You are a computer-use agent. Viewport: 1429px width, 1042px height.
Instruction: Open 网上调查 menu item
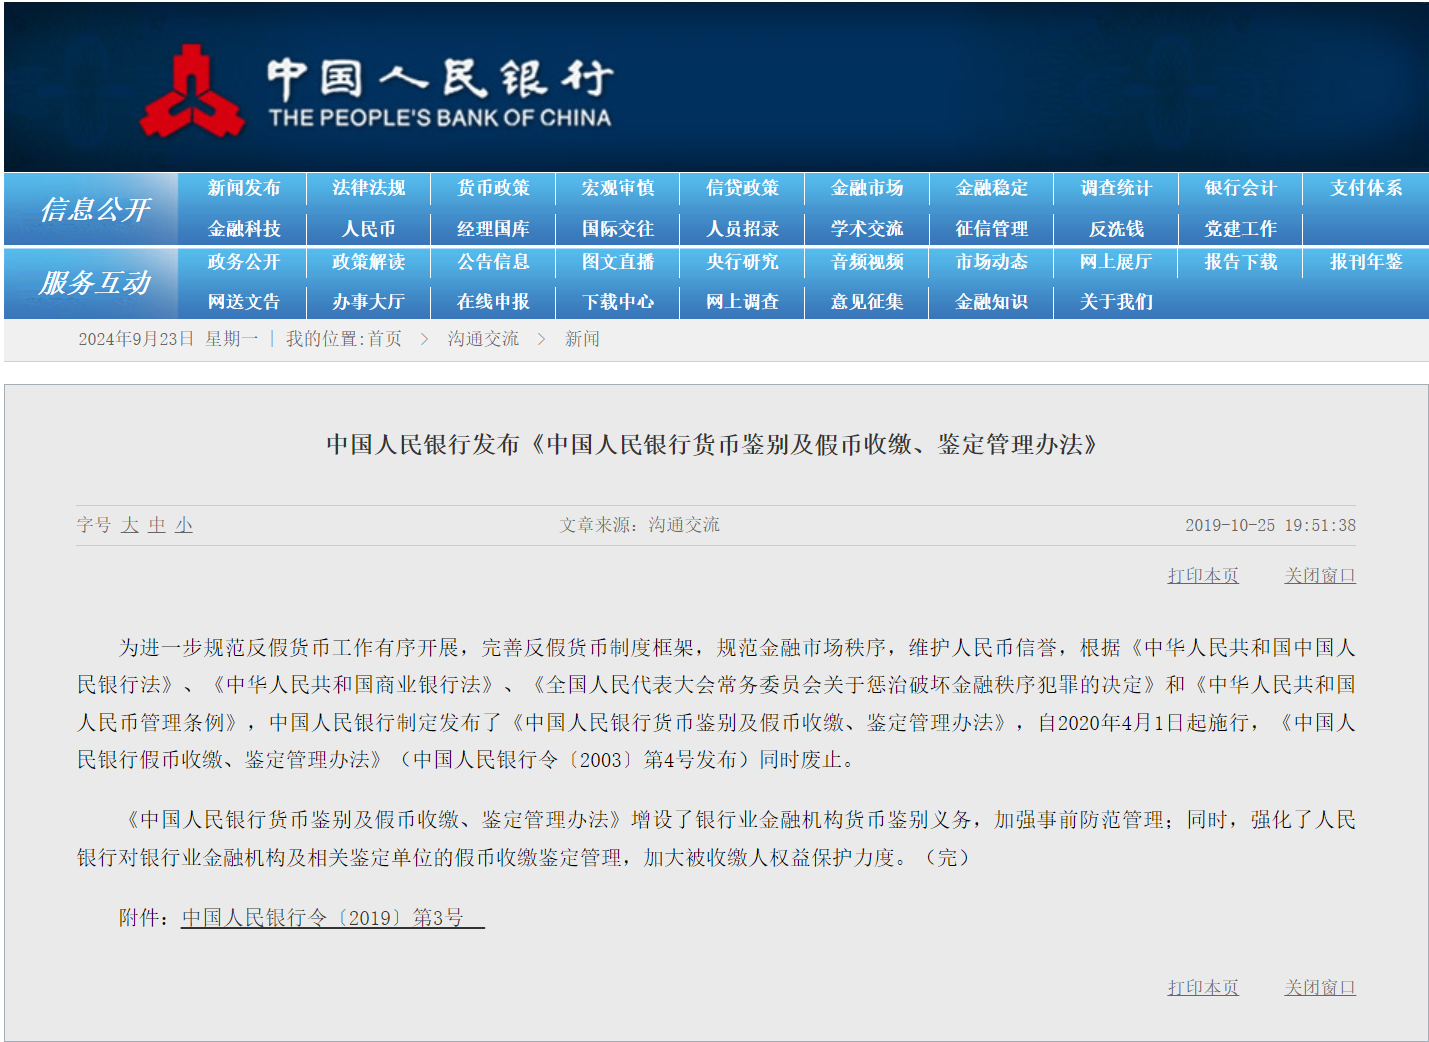tap(742, 302)
